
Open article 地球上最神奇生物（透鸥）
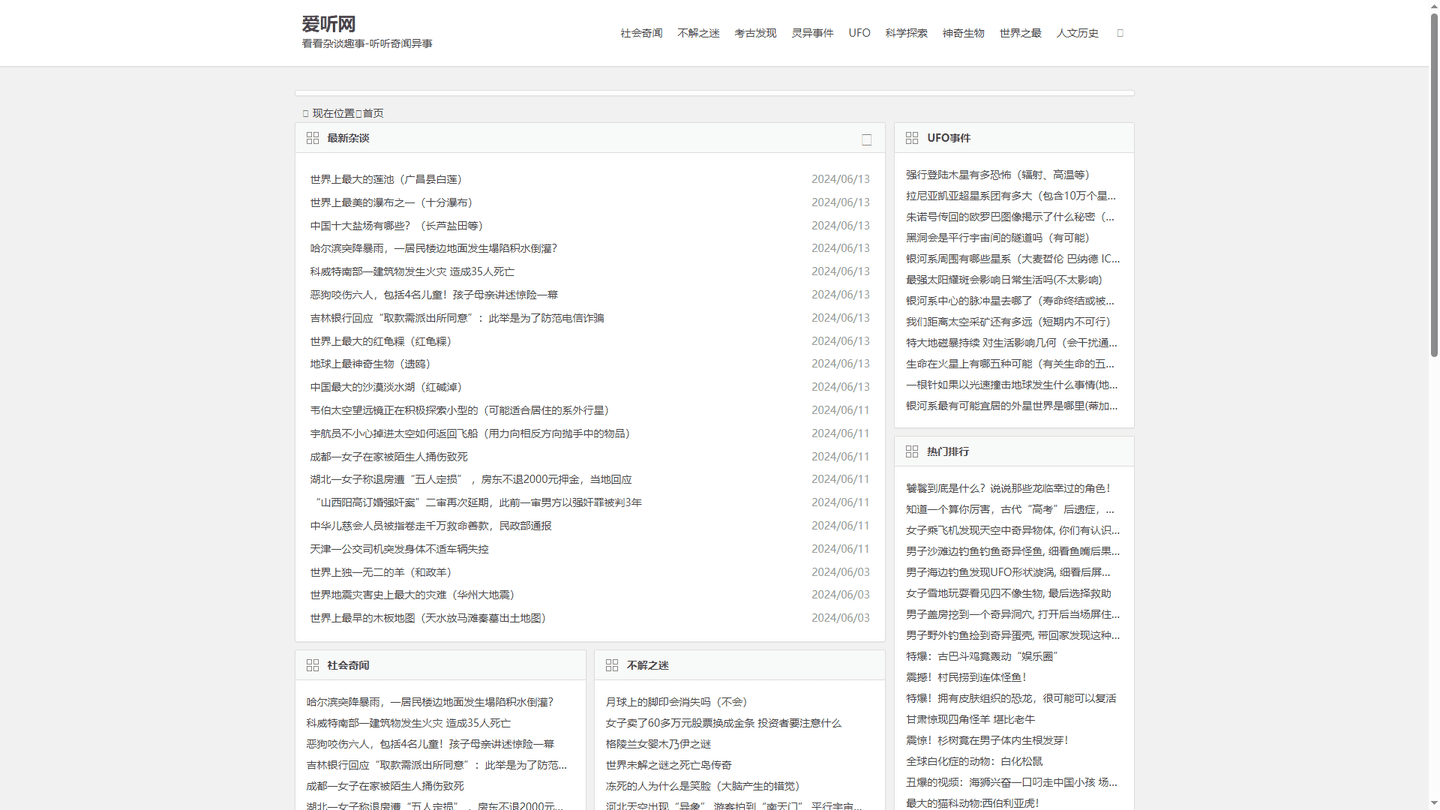pyautogui.click(x=370, y=364)
